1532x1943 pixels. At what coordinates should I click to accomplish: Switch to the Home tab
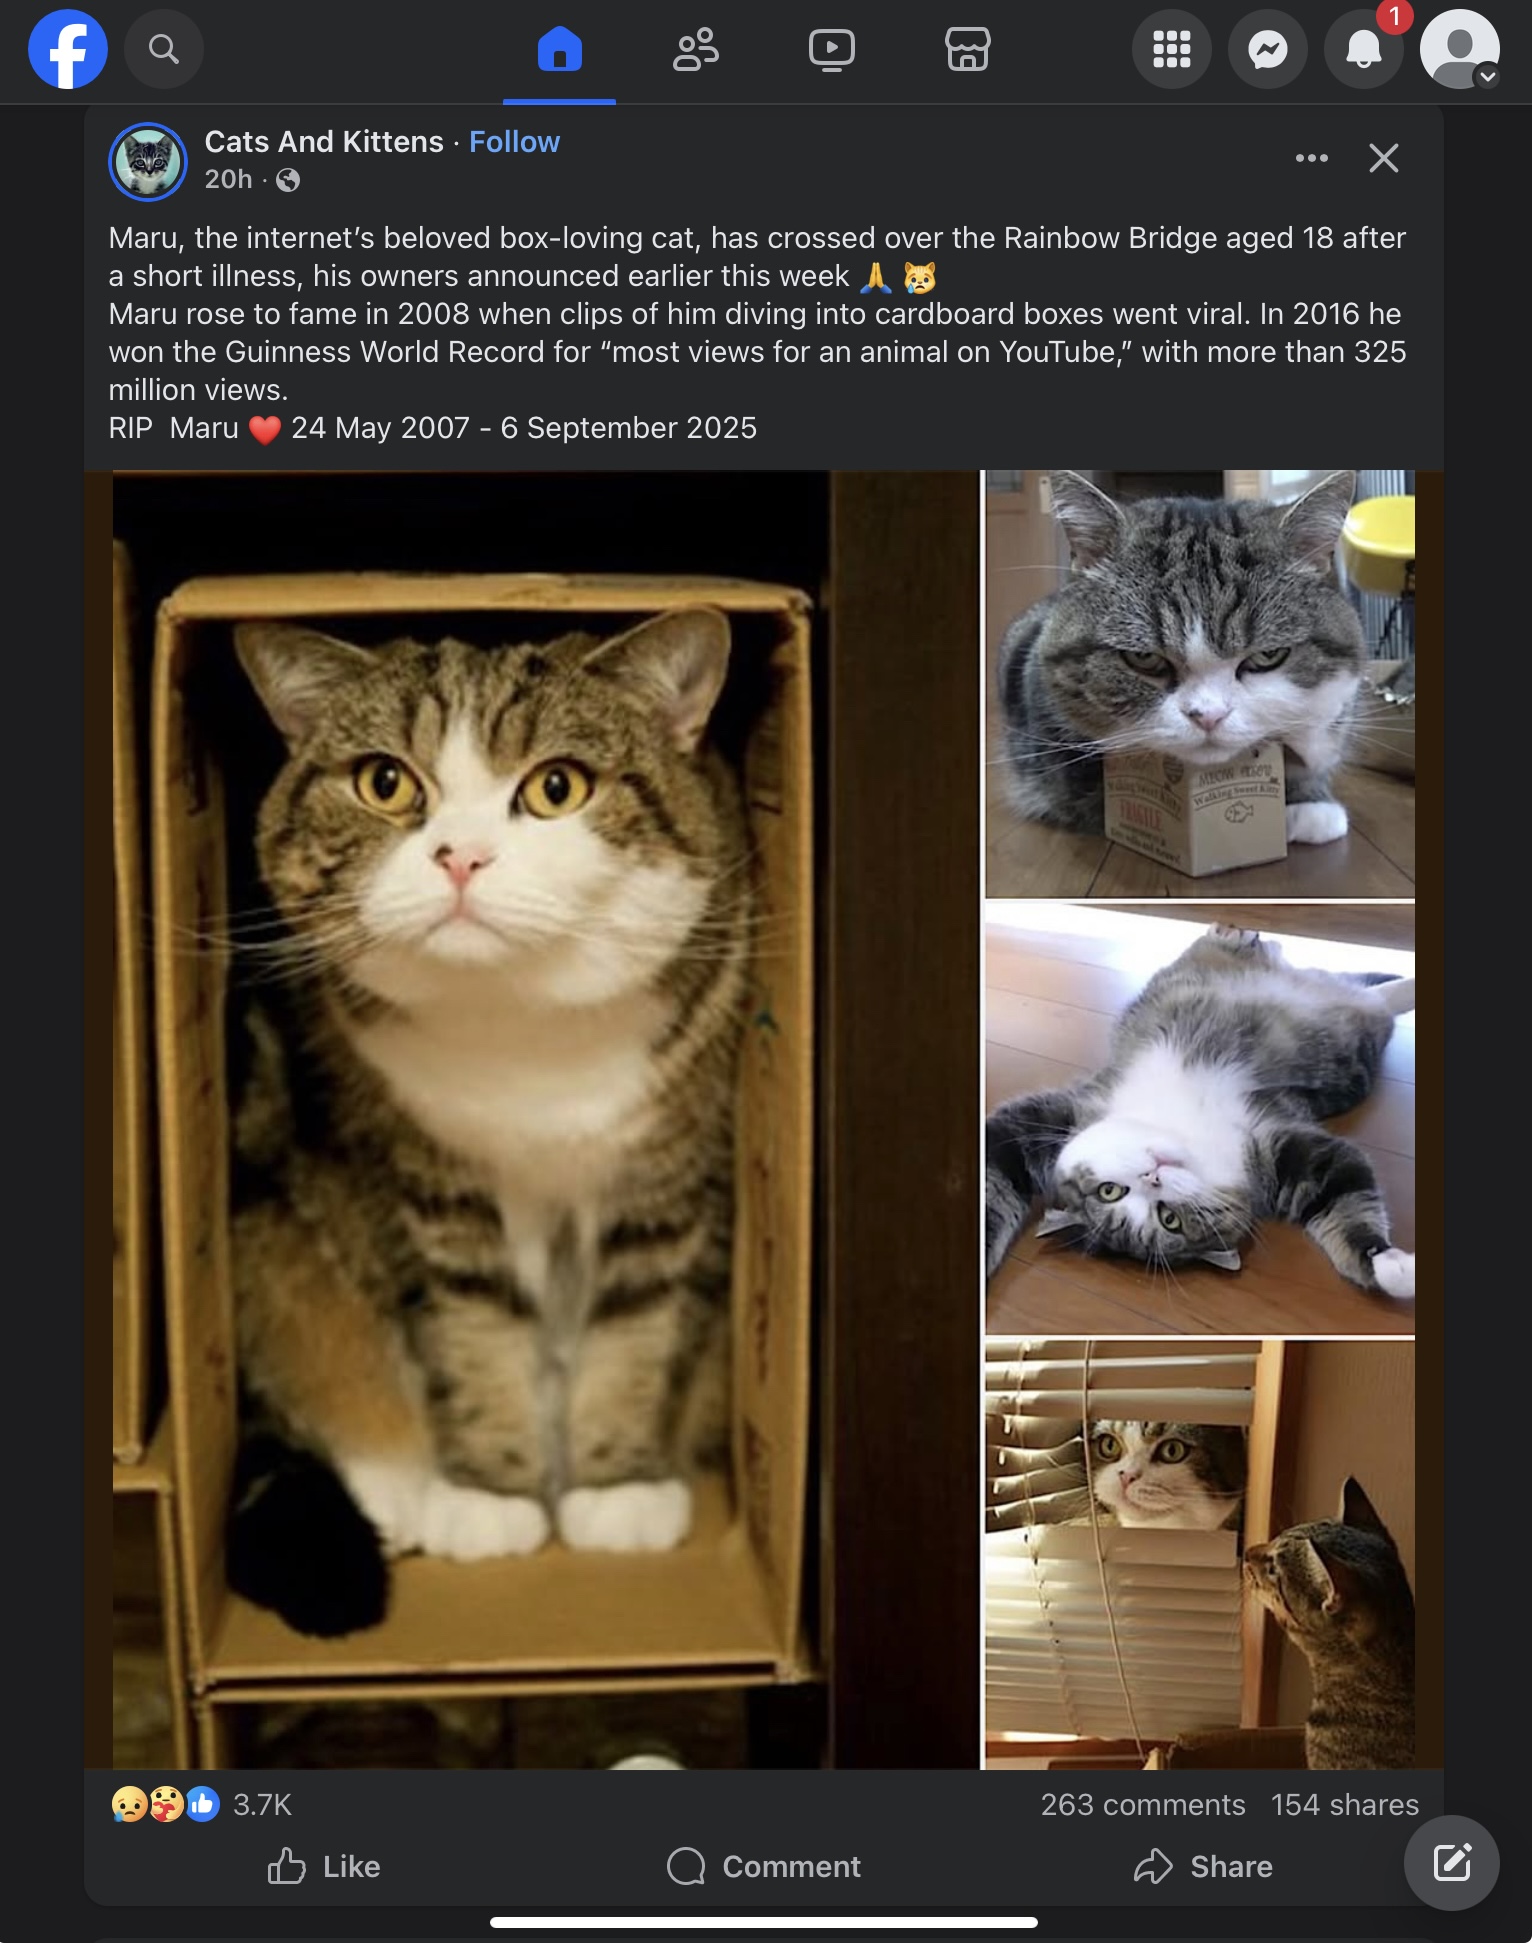pos(560,49)
